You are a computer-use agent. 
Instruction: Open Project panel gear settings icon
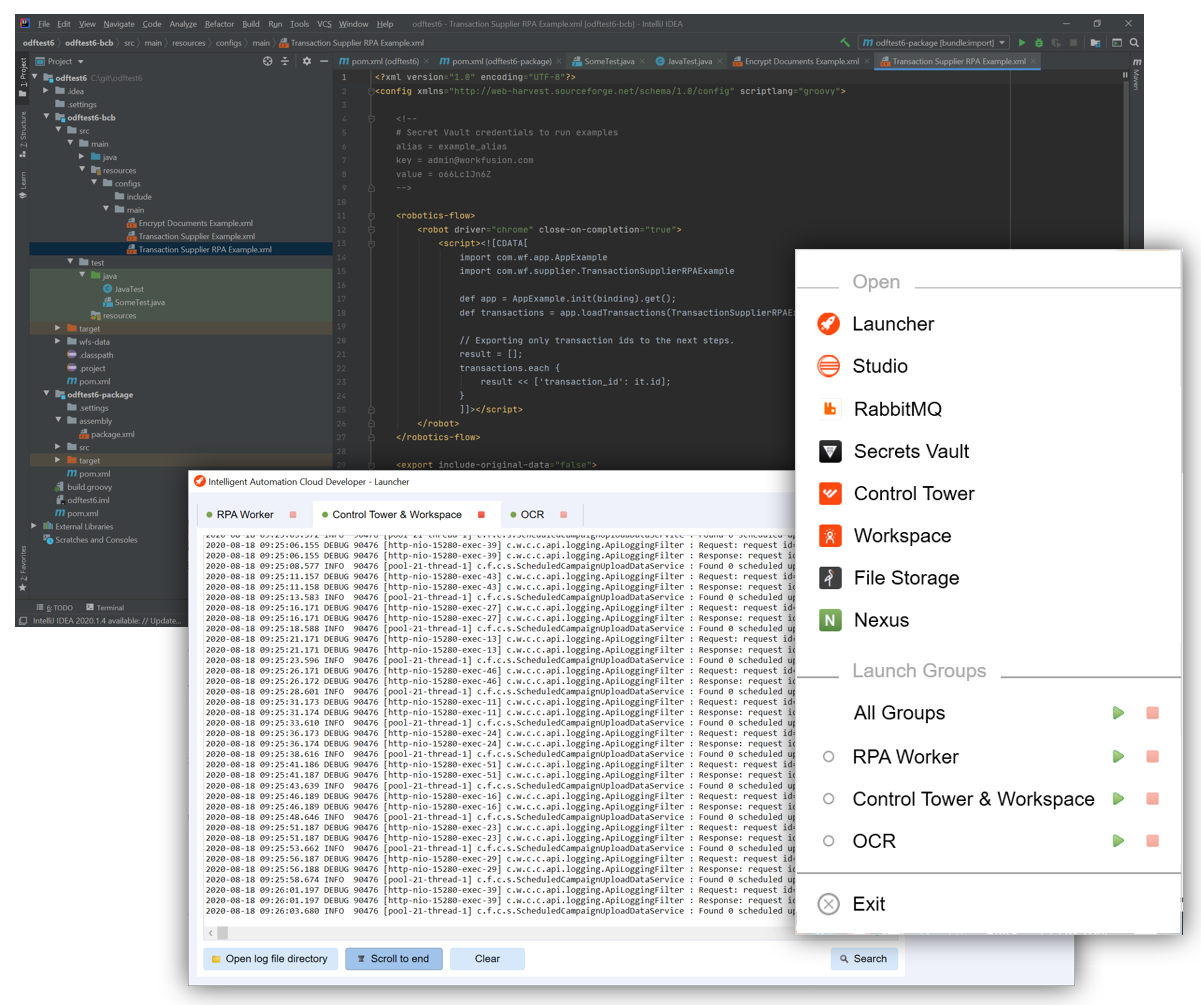(x=307, y=62)
